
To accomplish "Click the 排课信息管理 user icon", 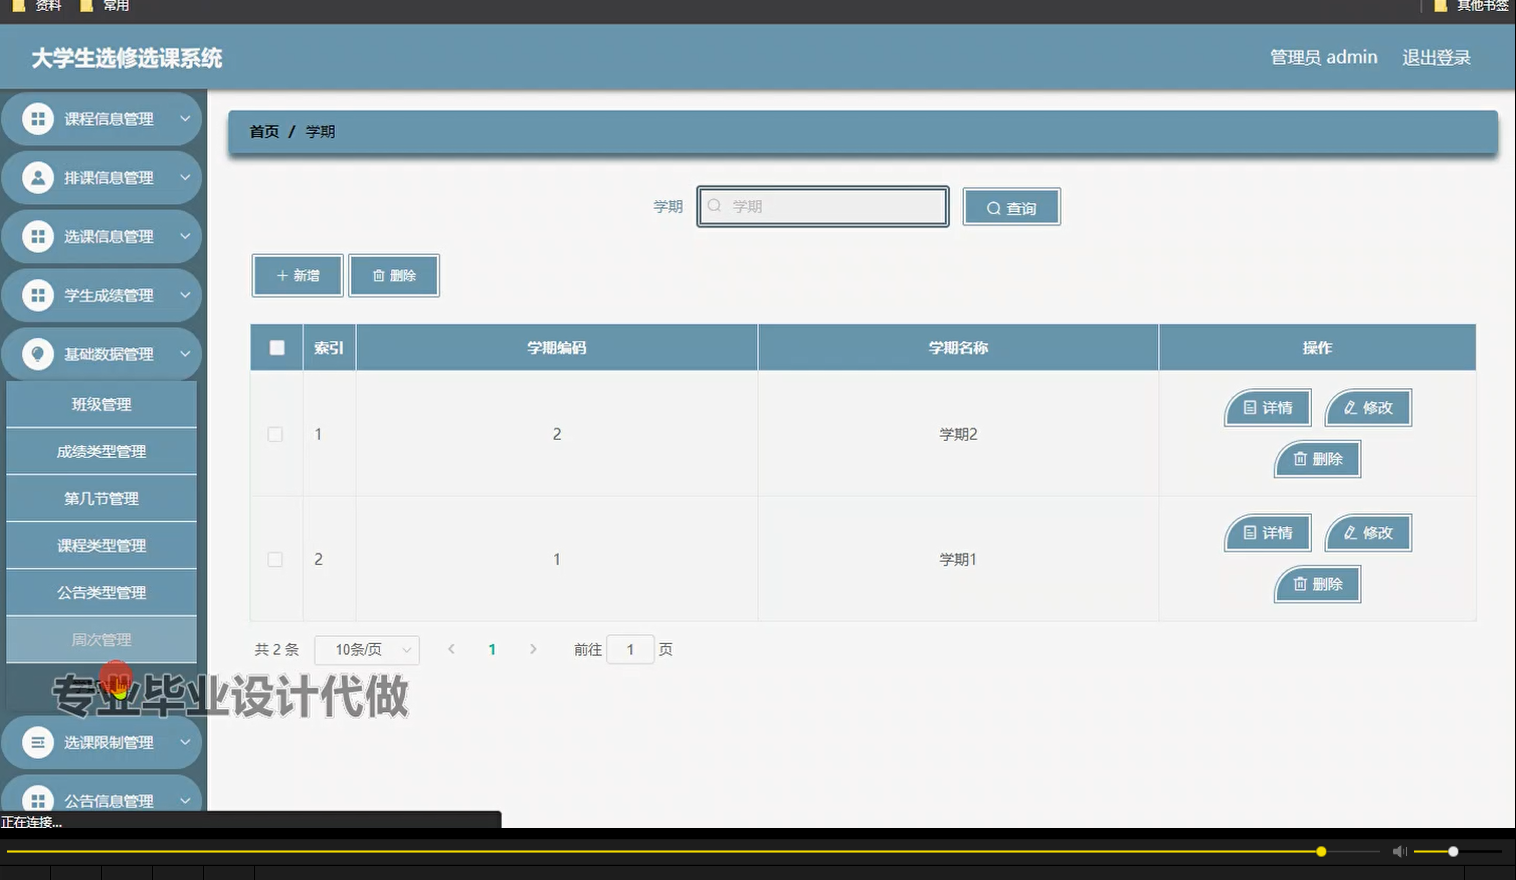I will (x=38, y=178).
